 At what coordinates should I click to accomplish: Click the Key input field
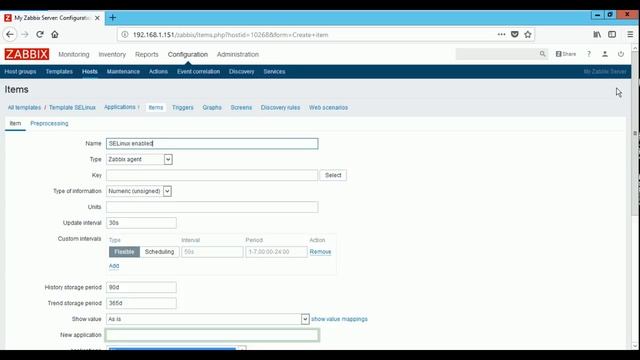click(212, 175)
